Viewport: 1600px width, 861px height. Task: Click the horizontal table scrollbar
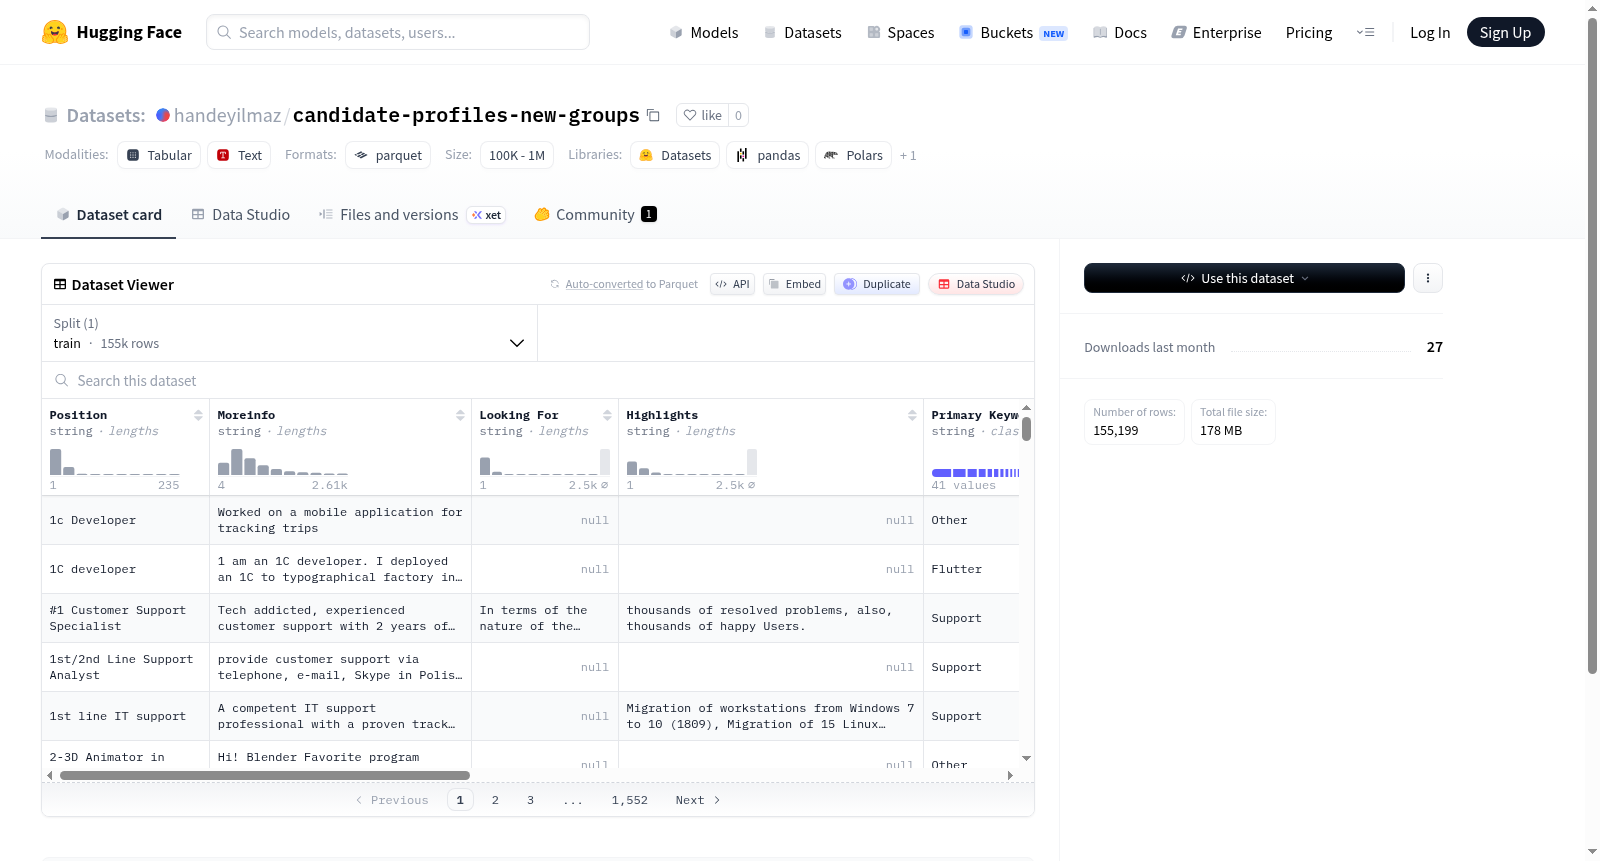tap(265, 775)
